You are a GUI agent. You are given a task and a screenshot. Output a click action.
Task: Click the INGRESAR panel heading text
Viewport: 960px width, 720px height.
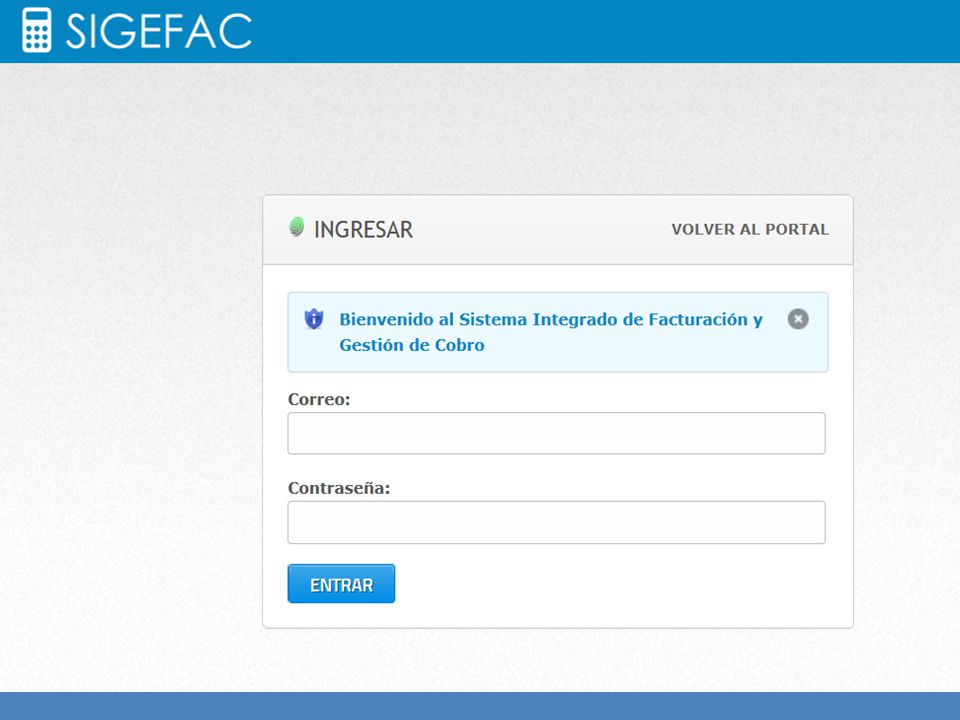point(363,230)
